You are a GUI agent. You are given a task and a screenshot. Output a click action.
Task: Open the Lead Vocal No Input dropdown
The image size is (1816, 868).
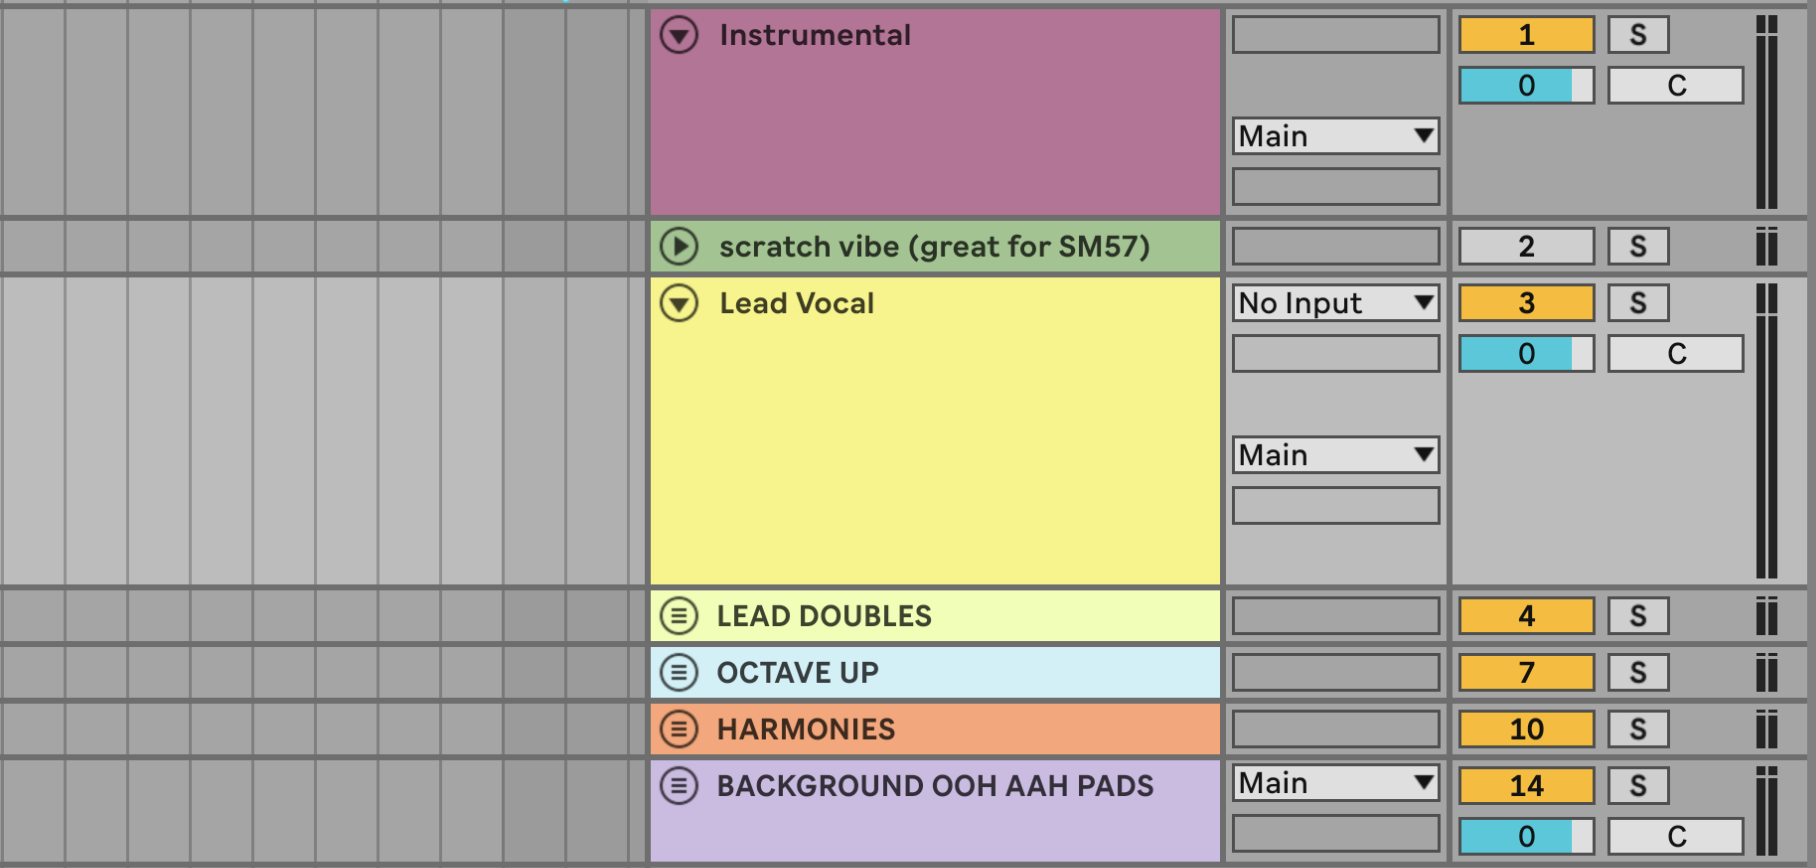click(1335, 303)
